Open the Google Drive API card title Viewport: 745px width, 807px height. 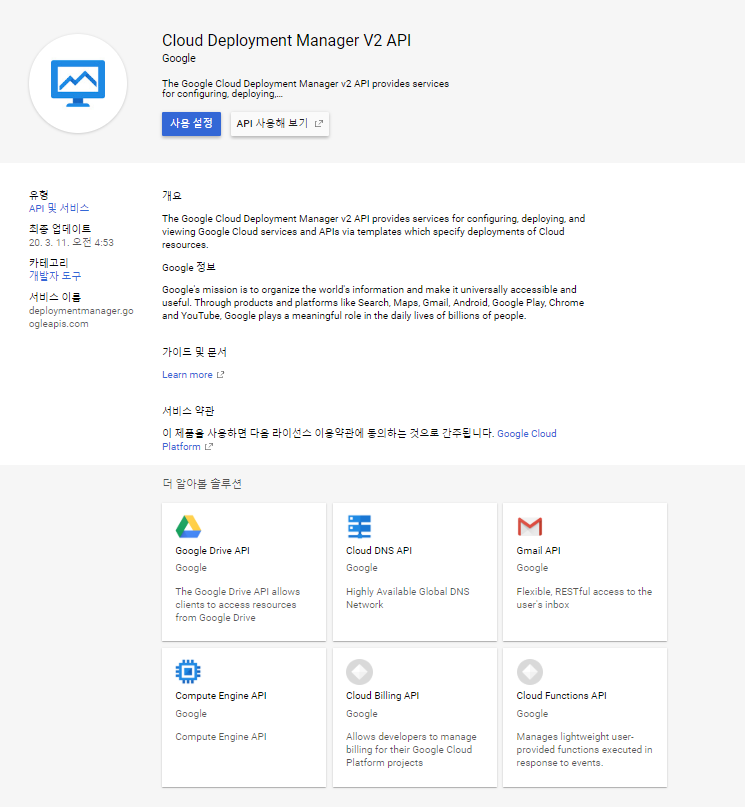coord(212,550)
